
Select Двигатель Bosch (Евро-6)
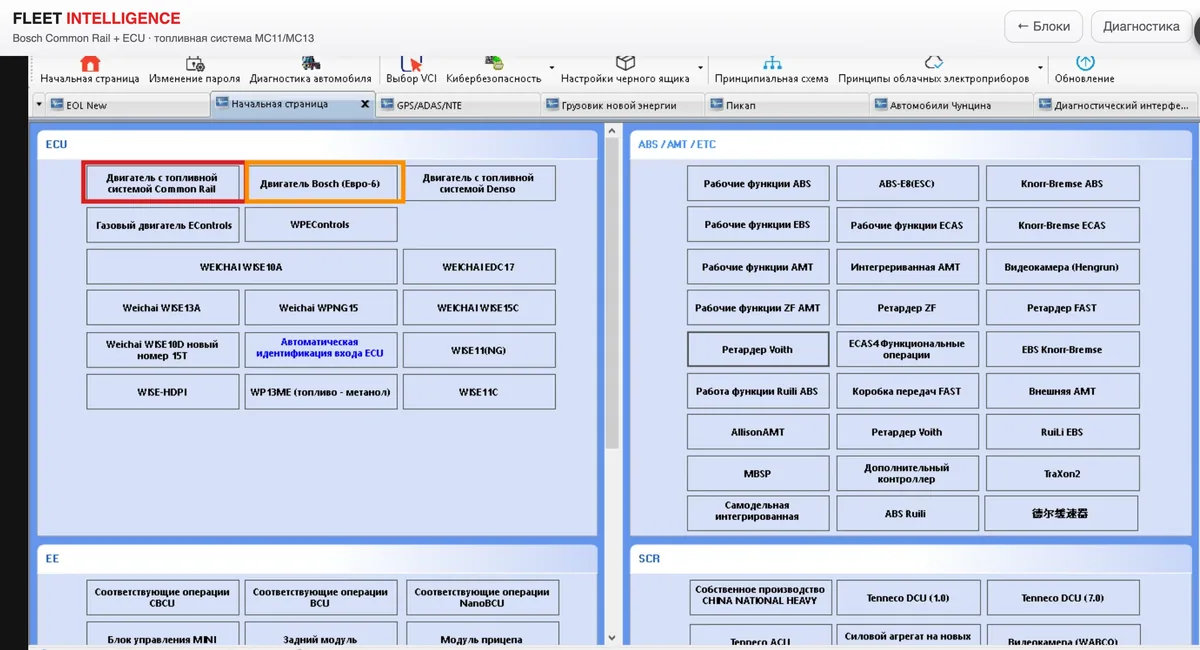(x=320, y=184)
